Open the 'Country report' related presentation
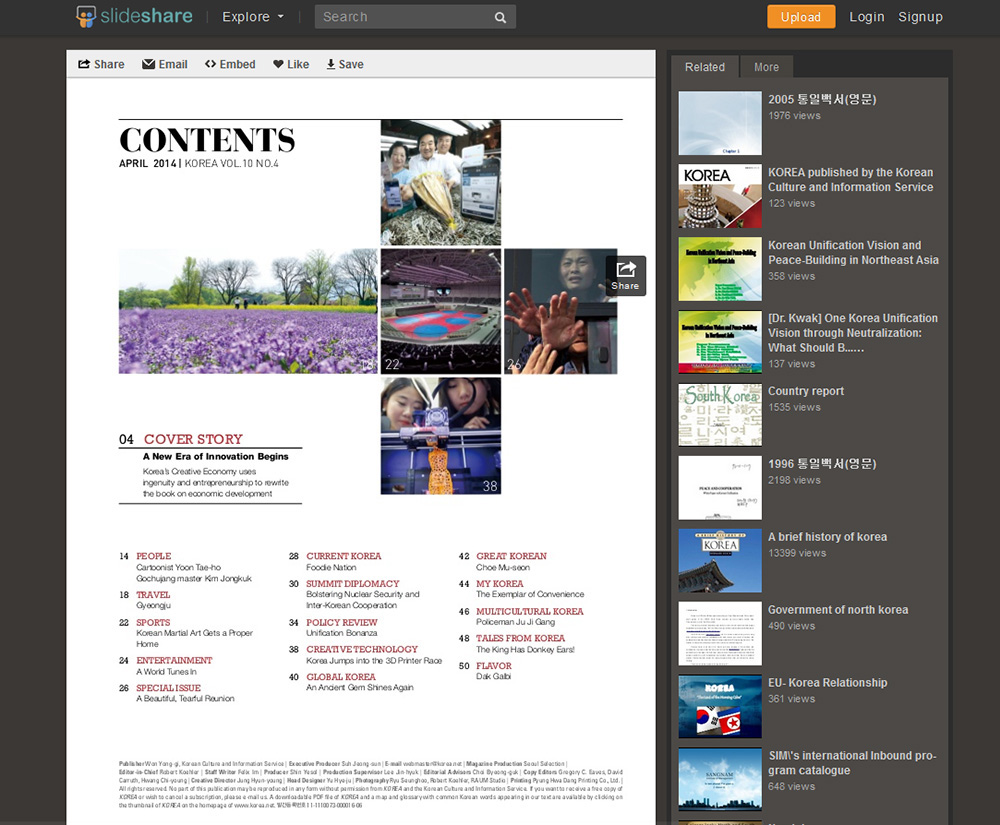This screenshot has height=825, width=1000. (x=805, y=391)
